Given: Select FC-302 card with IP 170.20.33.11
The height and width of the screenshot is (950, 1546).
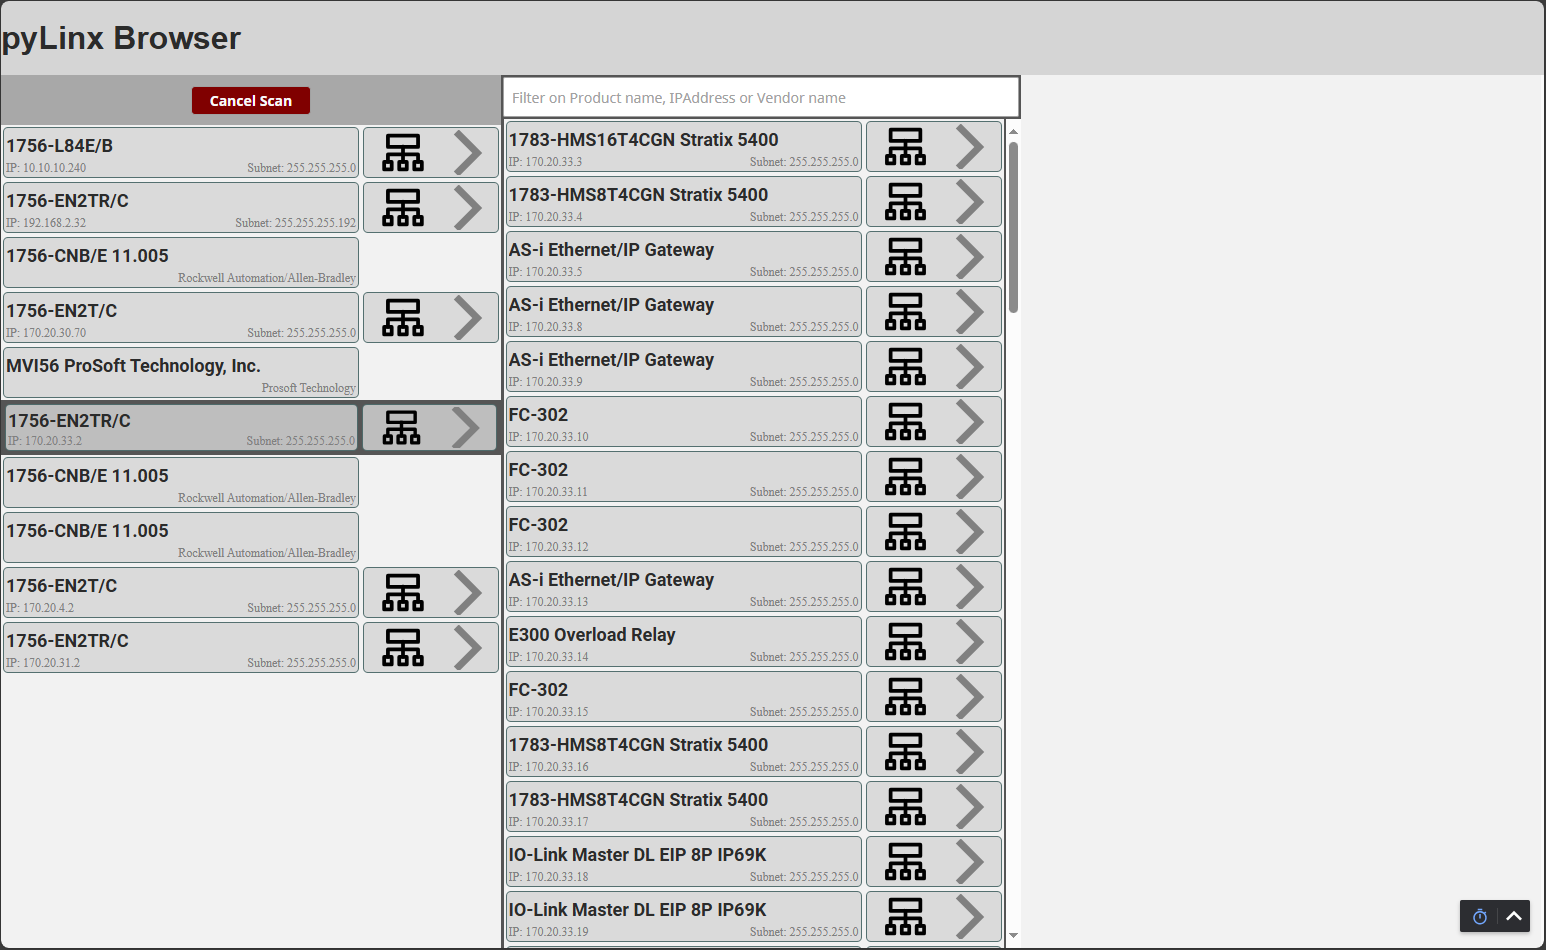Looking at the screenshot, I should pyautogui.click(x=684, y=477).
